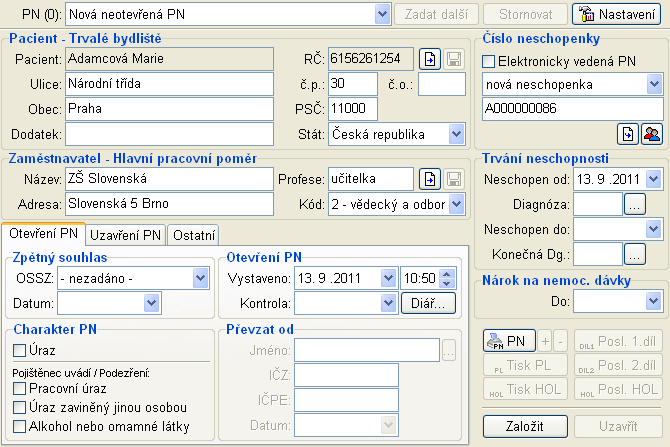The width and height of the screenshot is (670, 447).
Task: Enable Elektronicky vedená PN checkbox
Action: 489,62
